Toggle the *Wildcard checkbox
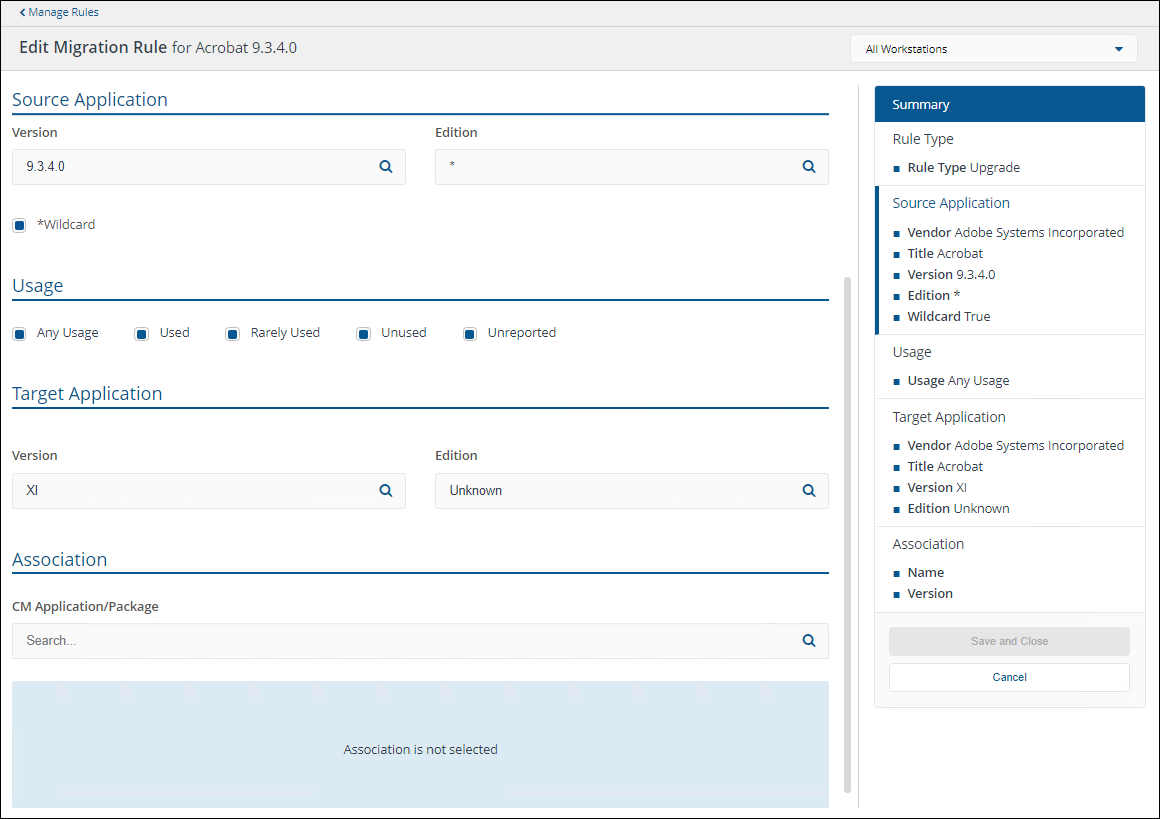 (x=19, y=225)
